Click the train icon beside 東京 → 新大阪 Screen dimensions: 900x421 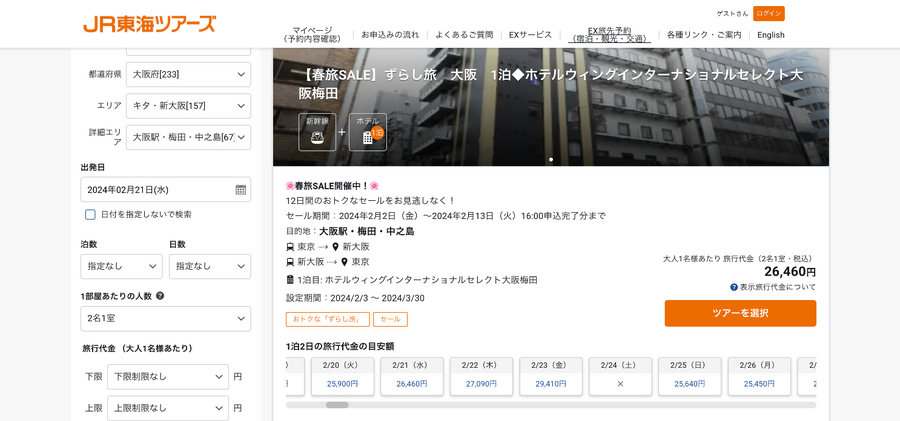pos(290,247)
